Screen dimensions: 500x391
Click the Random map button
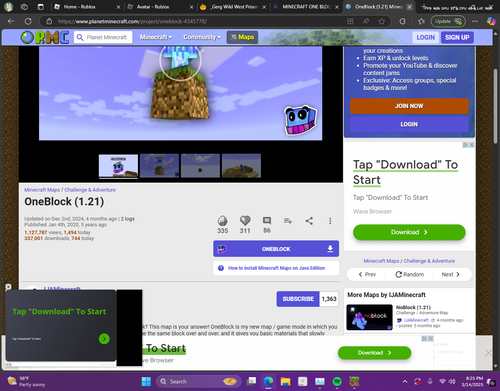(409, 274)
